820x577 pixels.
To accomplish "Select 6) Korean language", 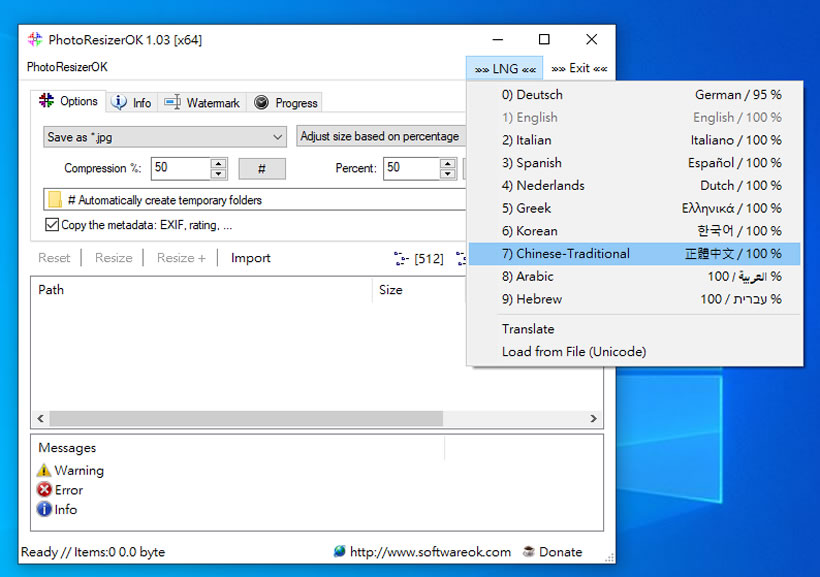I will pyautogui.click(x=634, y=231).
